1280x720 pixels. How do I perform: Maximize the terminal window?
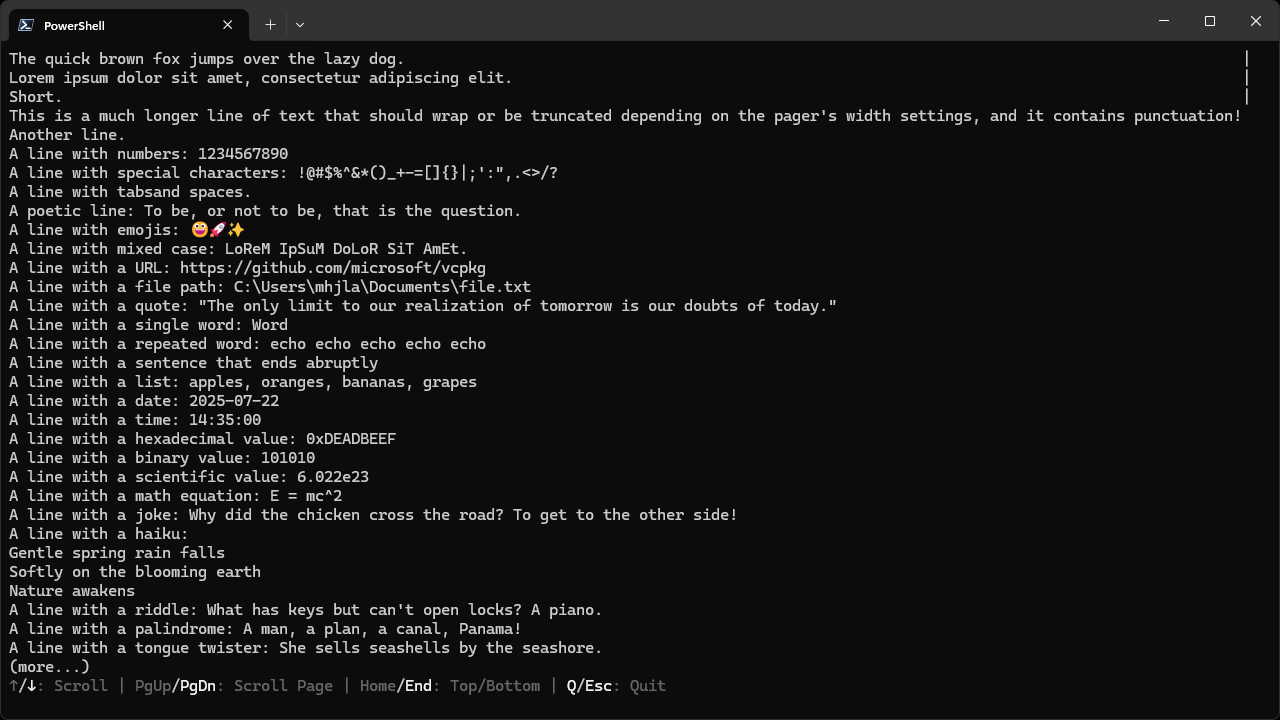(1210, 21)
